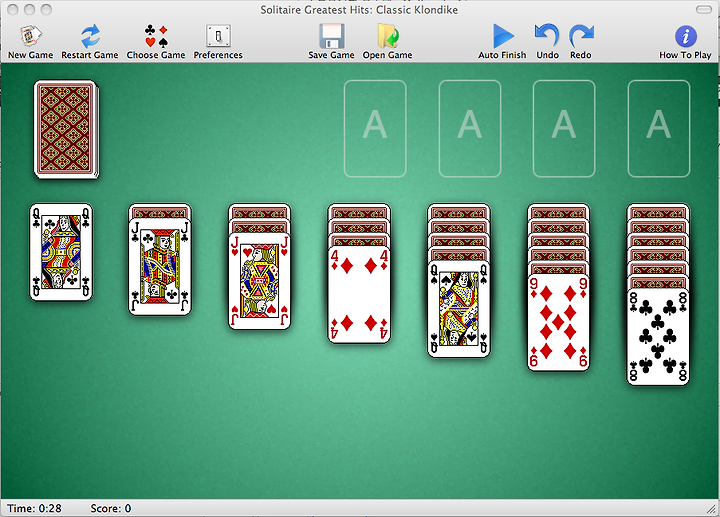Screen dimensions: 720x517
Task: Click the Queen of Spades card
Action: click(x=459, y=309)
